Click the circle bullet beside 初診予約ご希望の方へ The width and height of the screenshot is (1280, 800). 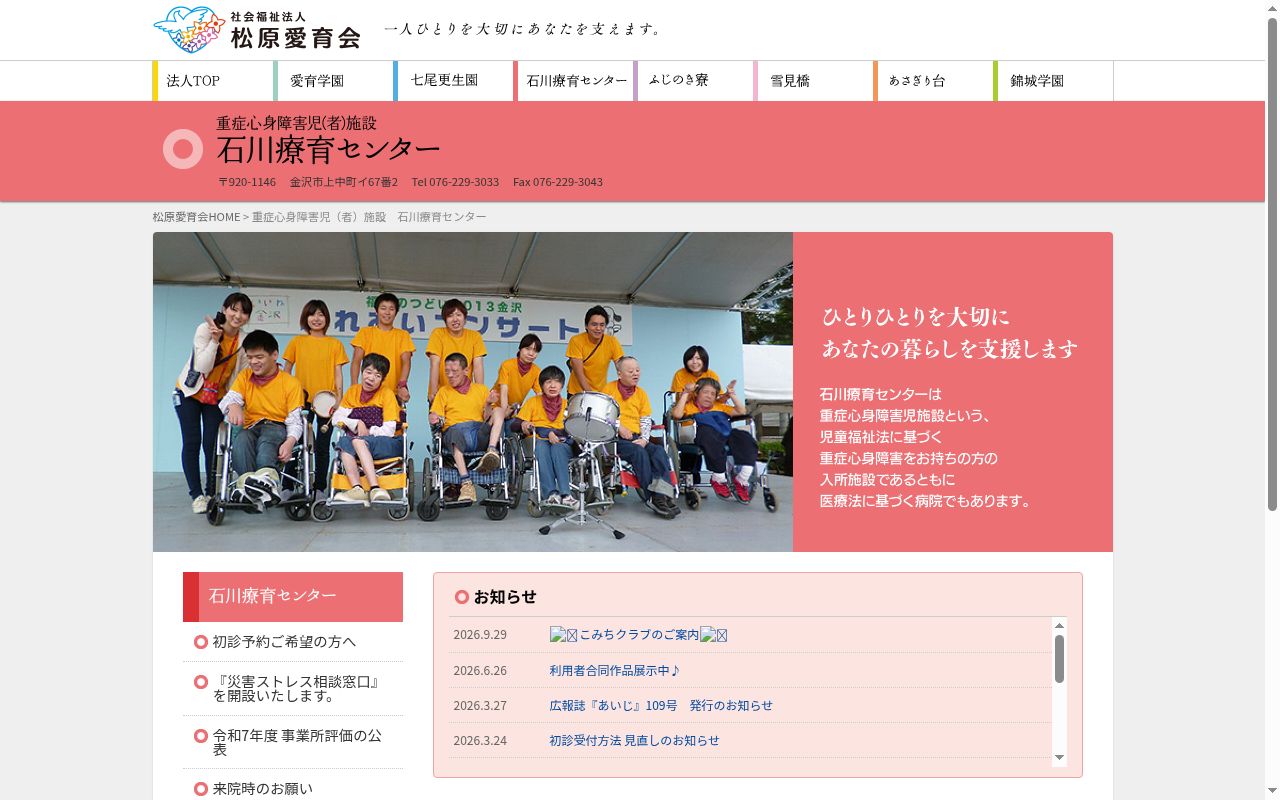tap(201, 642)
